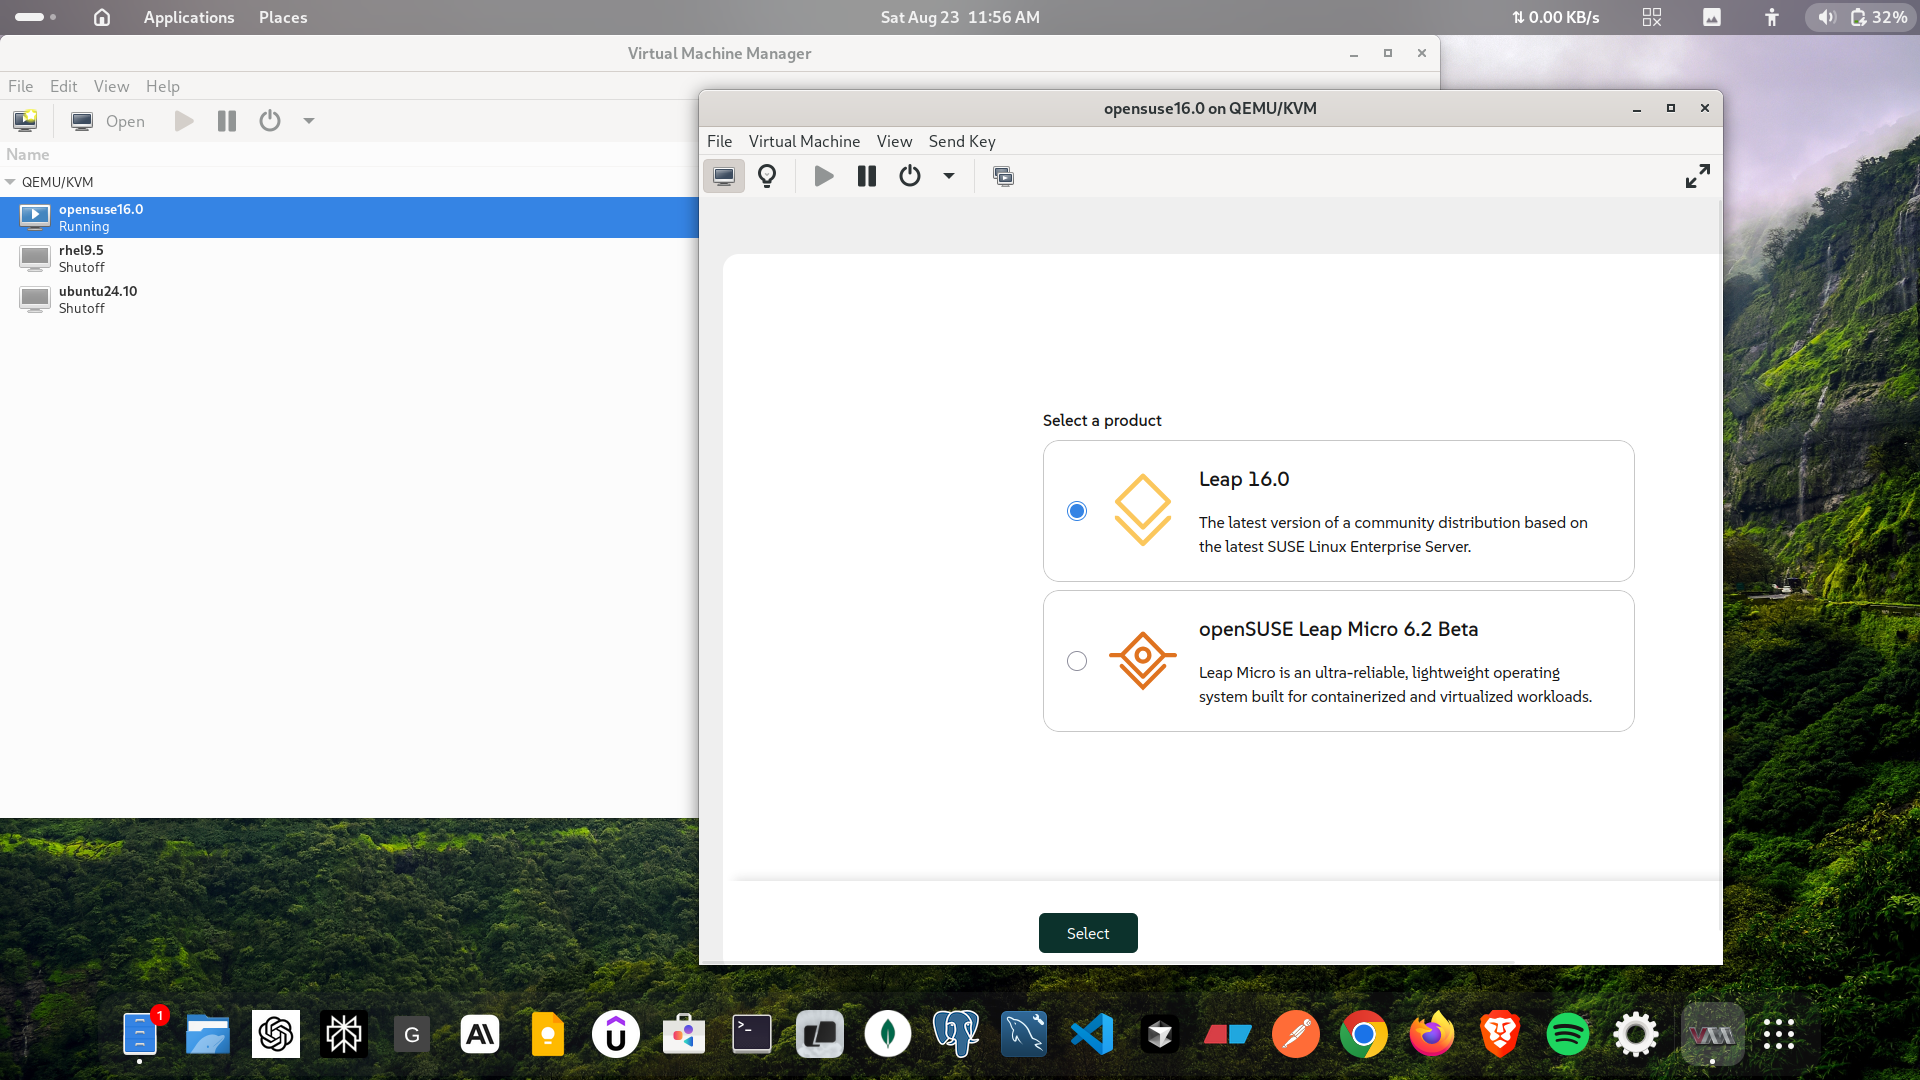Click the Name column header in VM list
Image resolution: width=1920 pixels, height=1080 pixels.
click(x=27, y=154)
